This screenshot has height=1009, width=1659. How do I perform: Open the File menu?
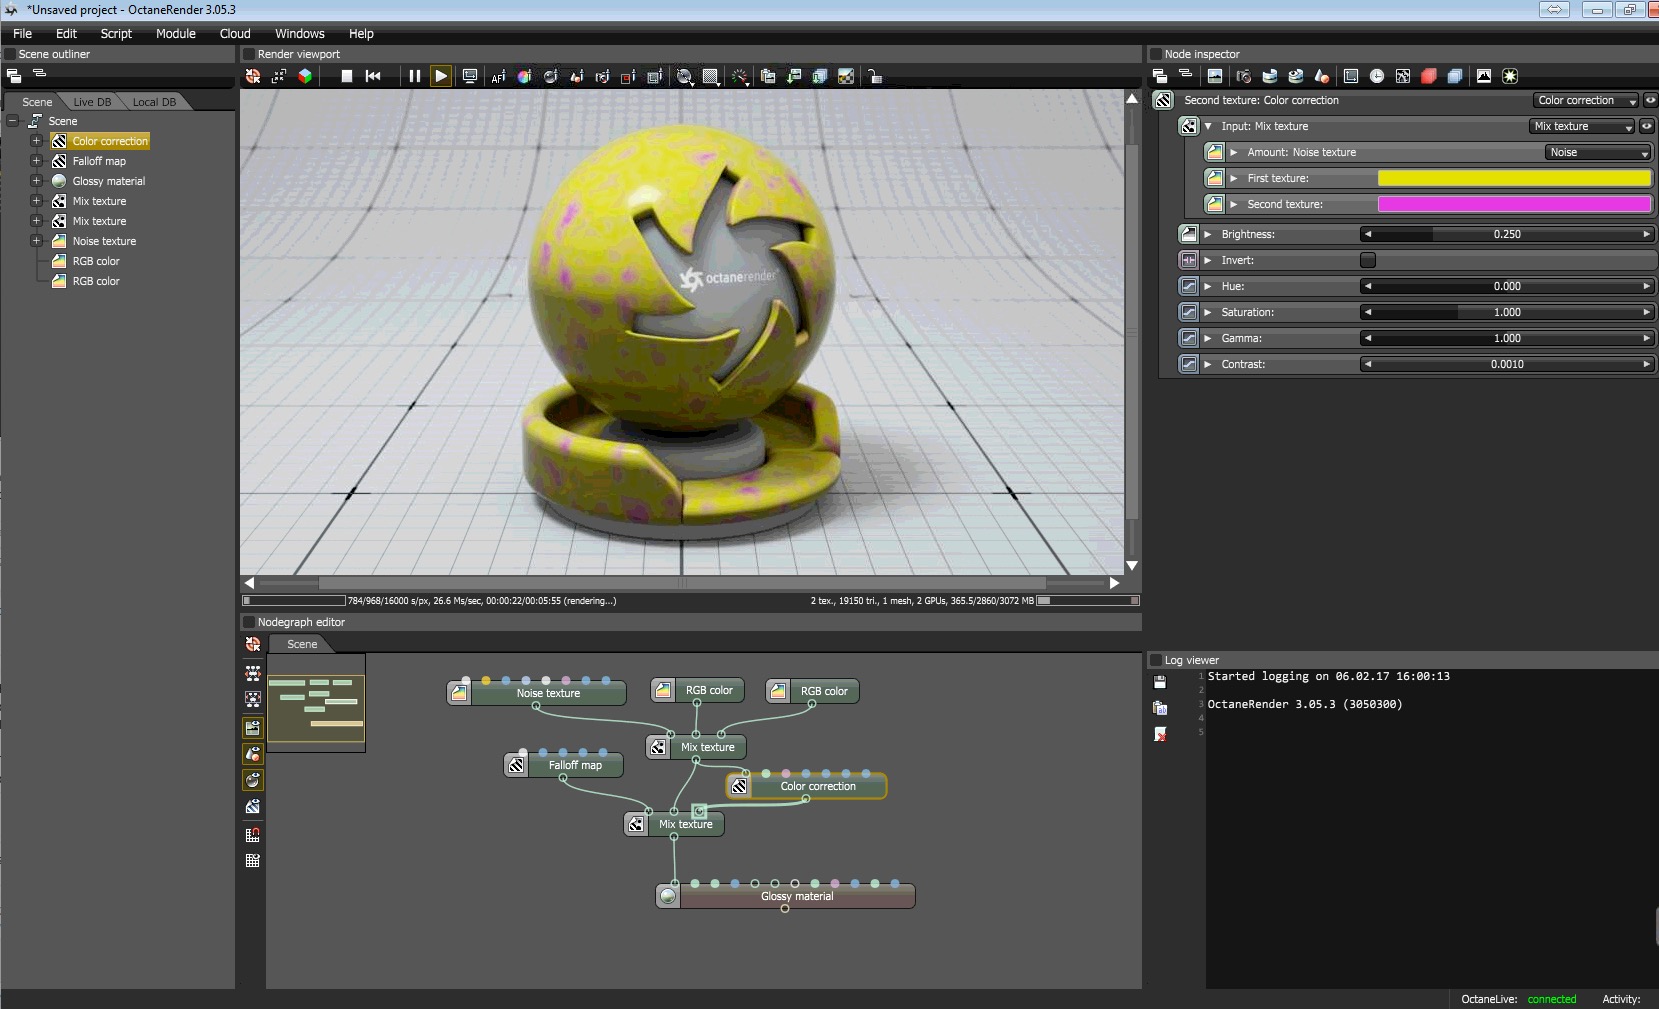[x=22, y=33]
